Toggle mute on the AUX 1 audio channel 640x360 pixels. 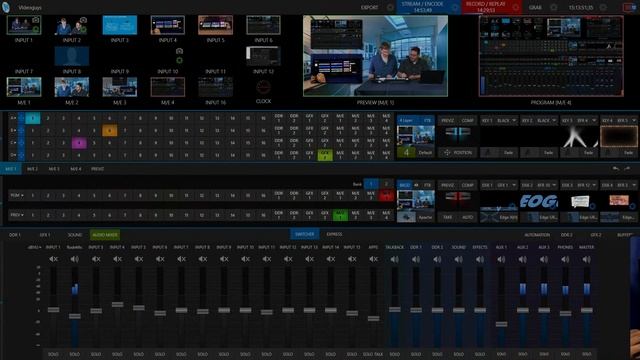tap(501, 259)
